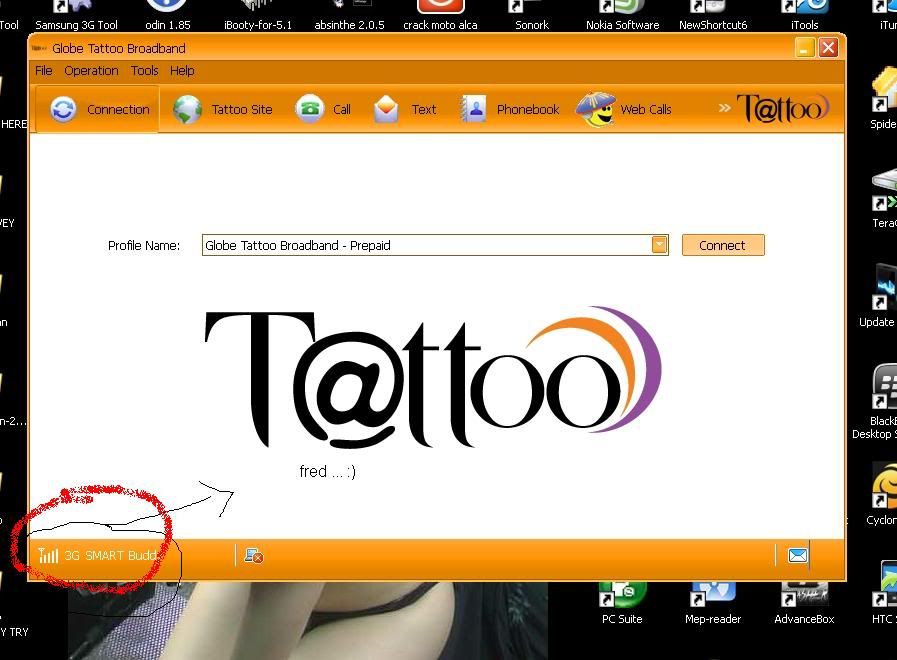
Task: Click the large Tattoo logo image
Action: [x=433, y=378]
